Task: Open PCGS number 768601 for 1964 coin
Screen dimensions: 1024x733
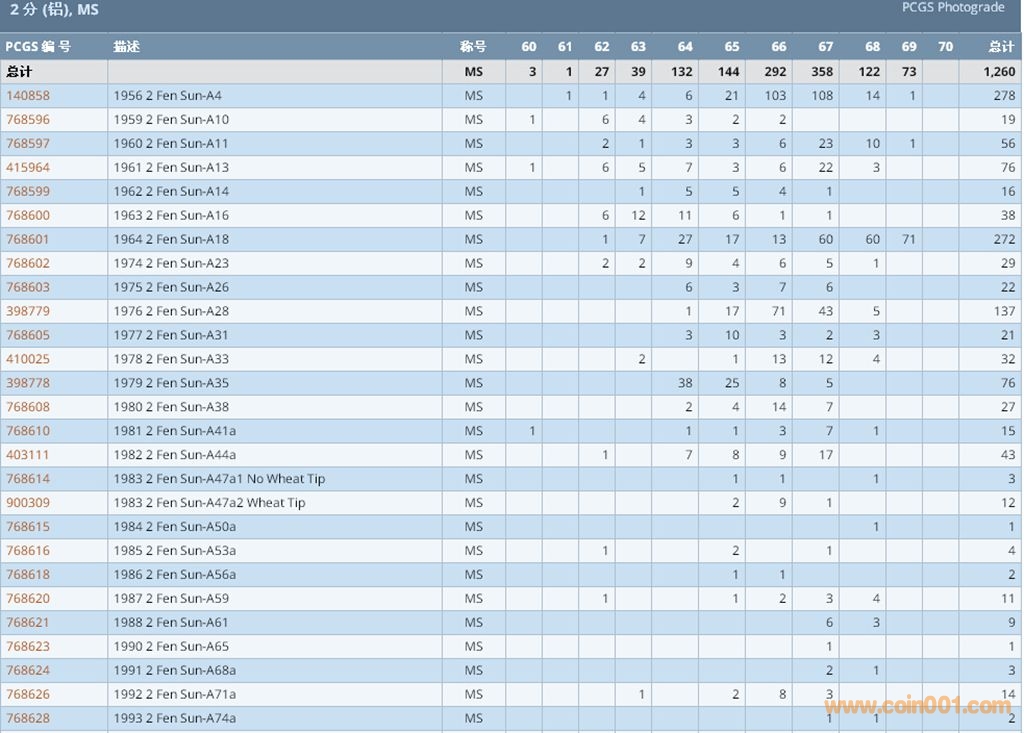Action: click(x=28, y=240)
